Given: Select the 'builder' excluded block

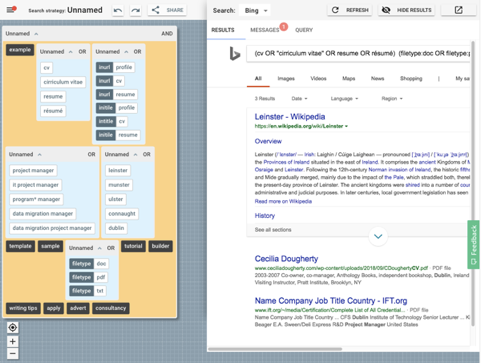Looking at the screenshot, I should point(160,246).
